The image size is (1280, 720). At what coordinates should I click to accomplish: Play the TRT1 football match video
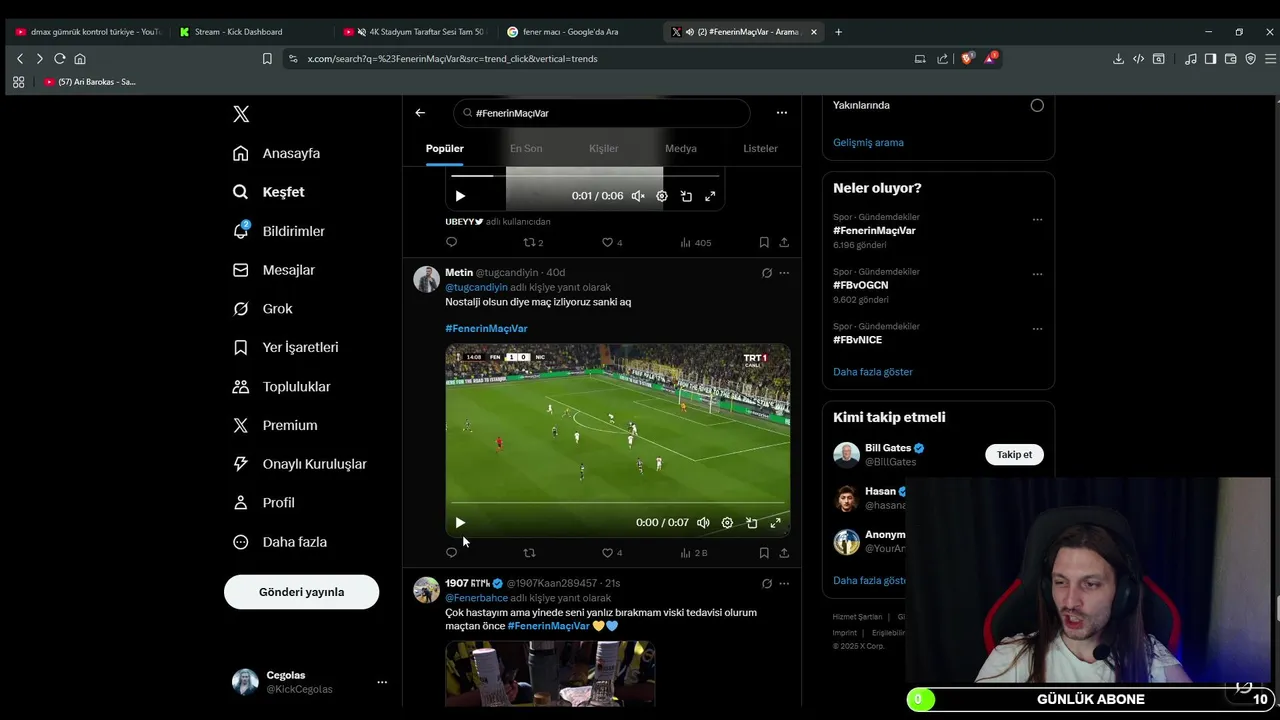pyautogui.click(x=460, y=523)
